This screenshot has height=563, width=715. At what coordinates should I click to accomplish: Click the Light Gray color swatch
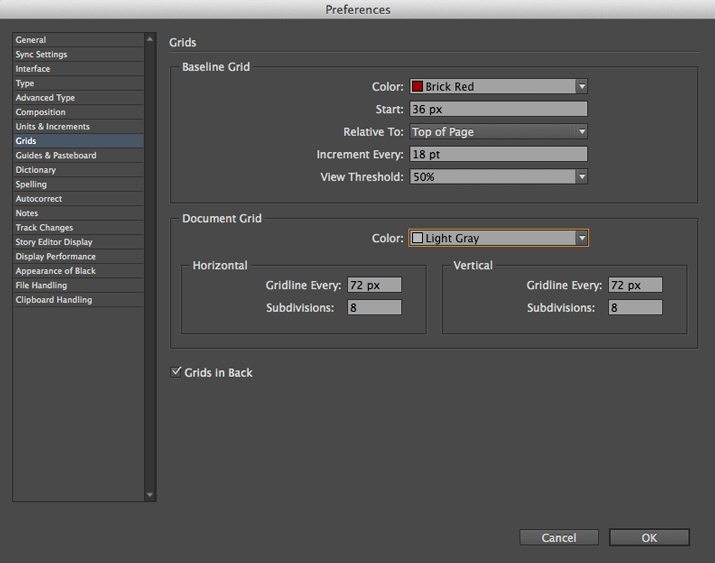tap(417, 238)
